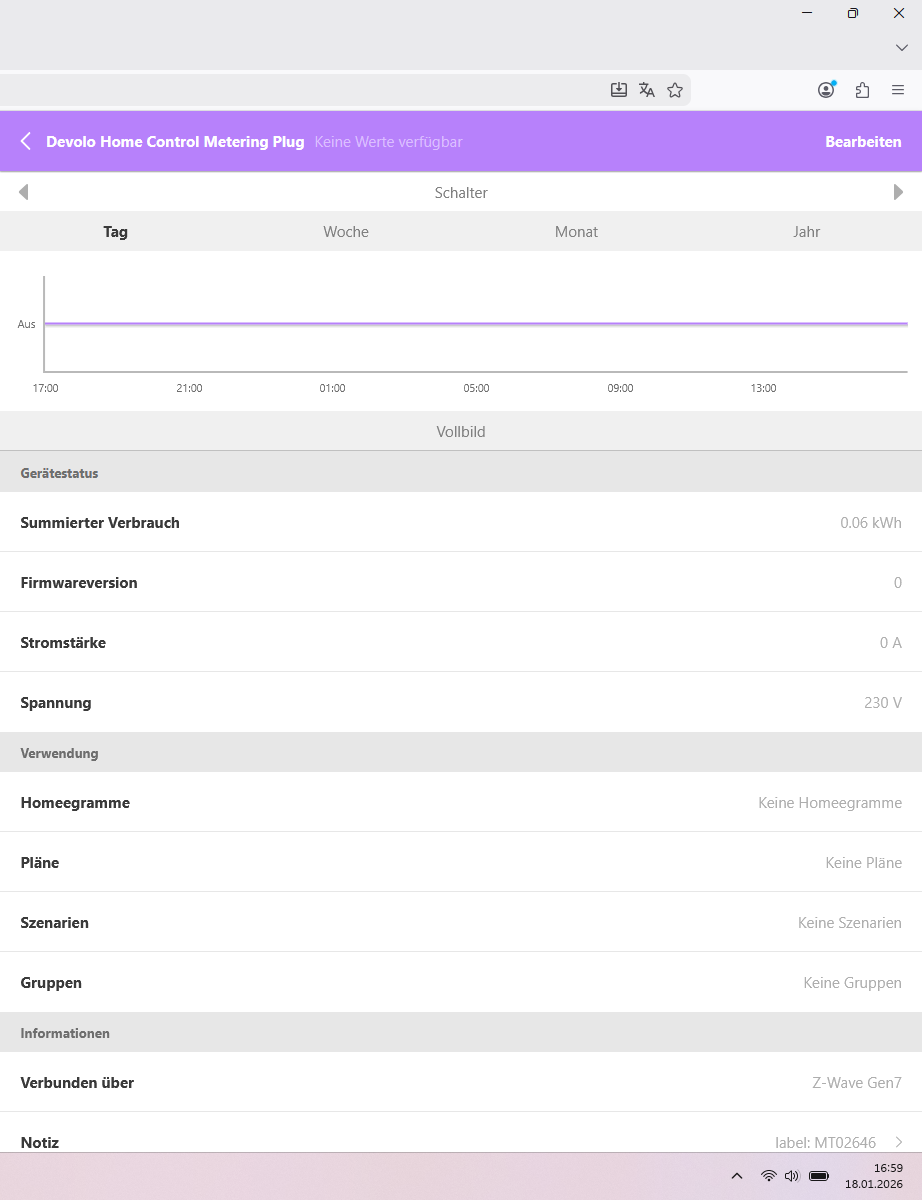The height and width of the screenshot is (1200, 922).
Task: Expand the tab list chevron below window controls
Action: point(901,48)
